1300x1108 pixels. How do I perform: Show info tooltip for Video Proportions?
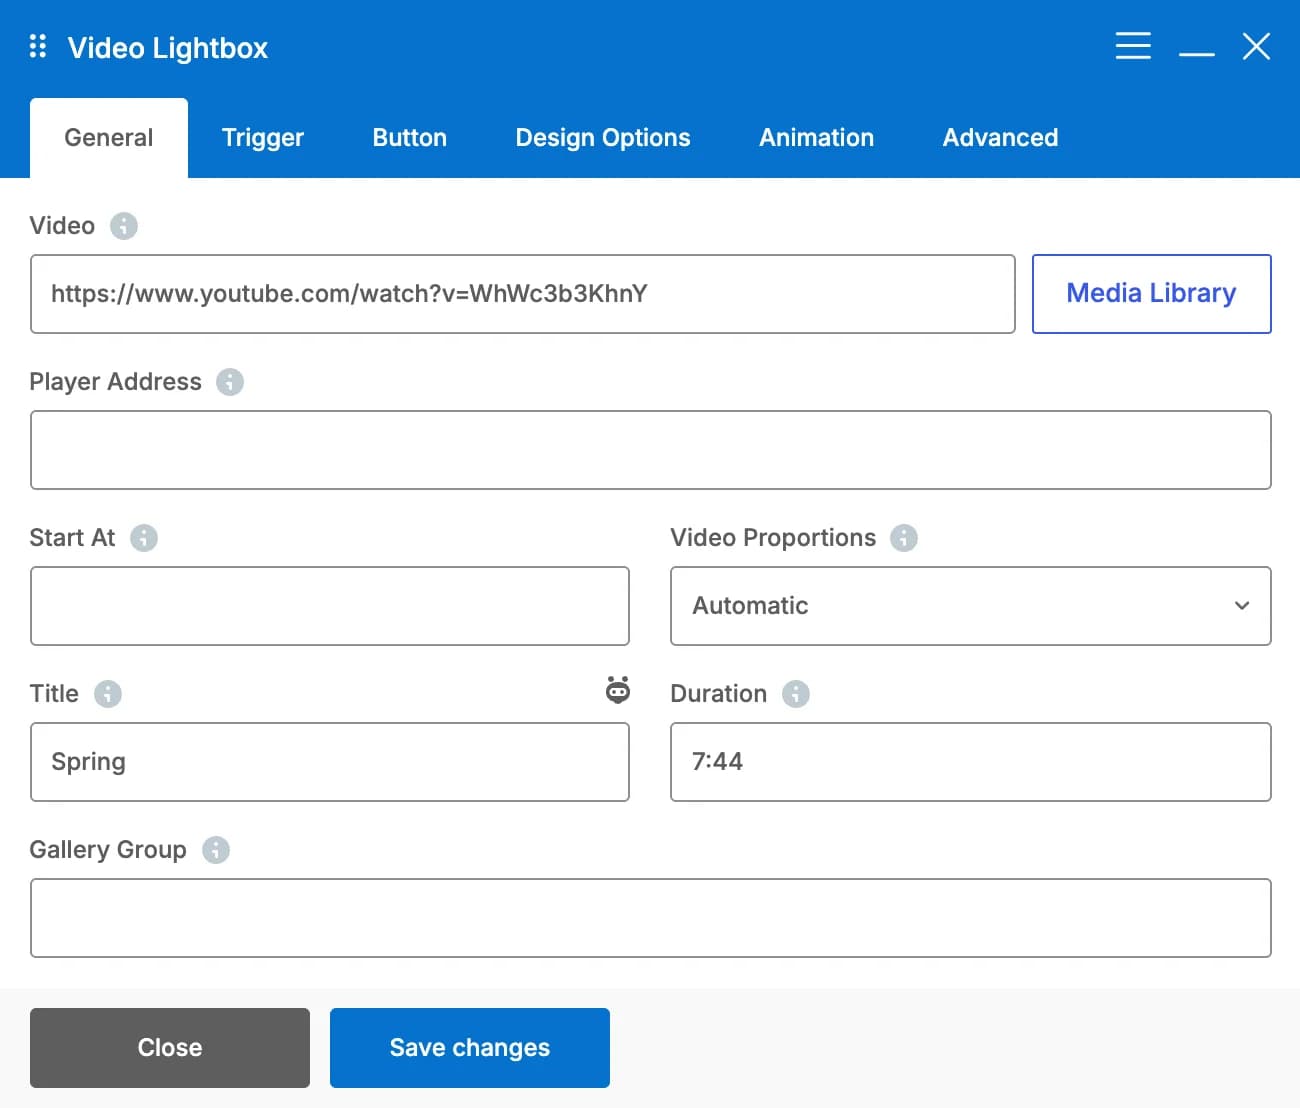(x=904, y=538)
